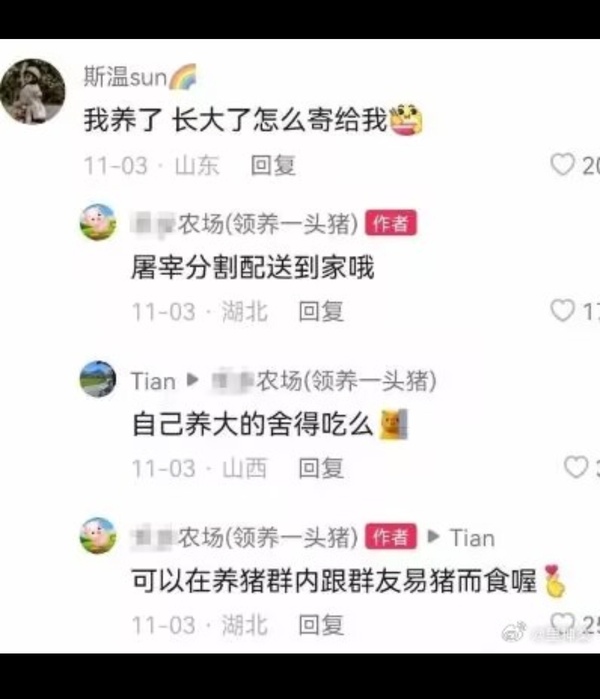Viewport: 600px width, 699px height.
Task: Like 斯温sun's comment with heart icon
Action: point(562,164)
